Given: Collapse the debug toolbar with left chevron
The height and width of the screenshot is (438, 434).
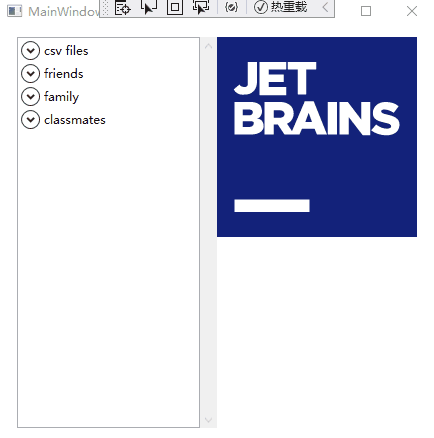Looking at the screenshot, I should coord(326,7).
